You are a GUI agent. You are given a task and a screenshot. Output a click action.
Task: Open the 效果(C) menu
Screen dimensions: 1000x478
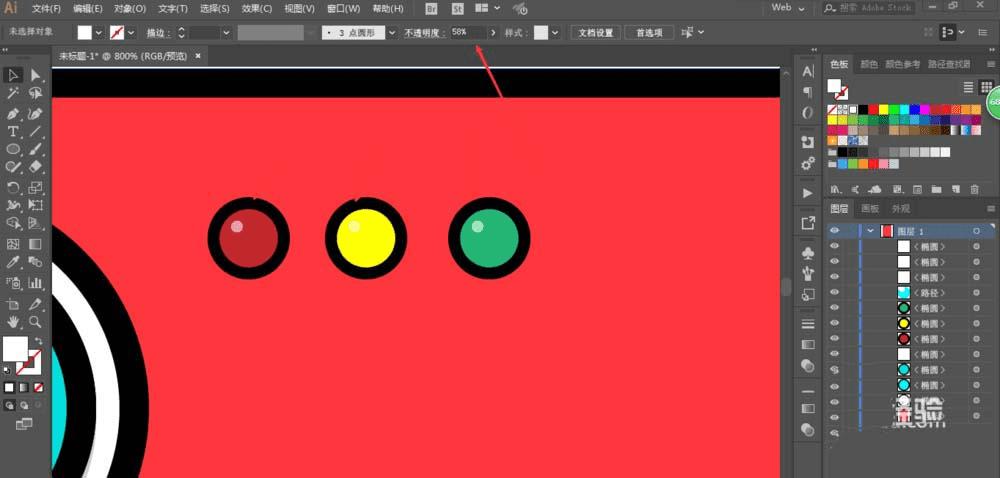(257, 9)
